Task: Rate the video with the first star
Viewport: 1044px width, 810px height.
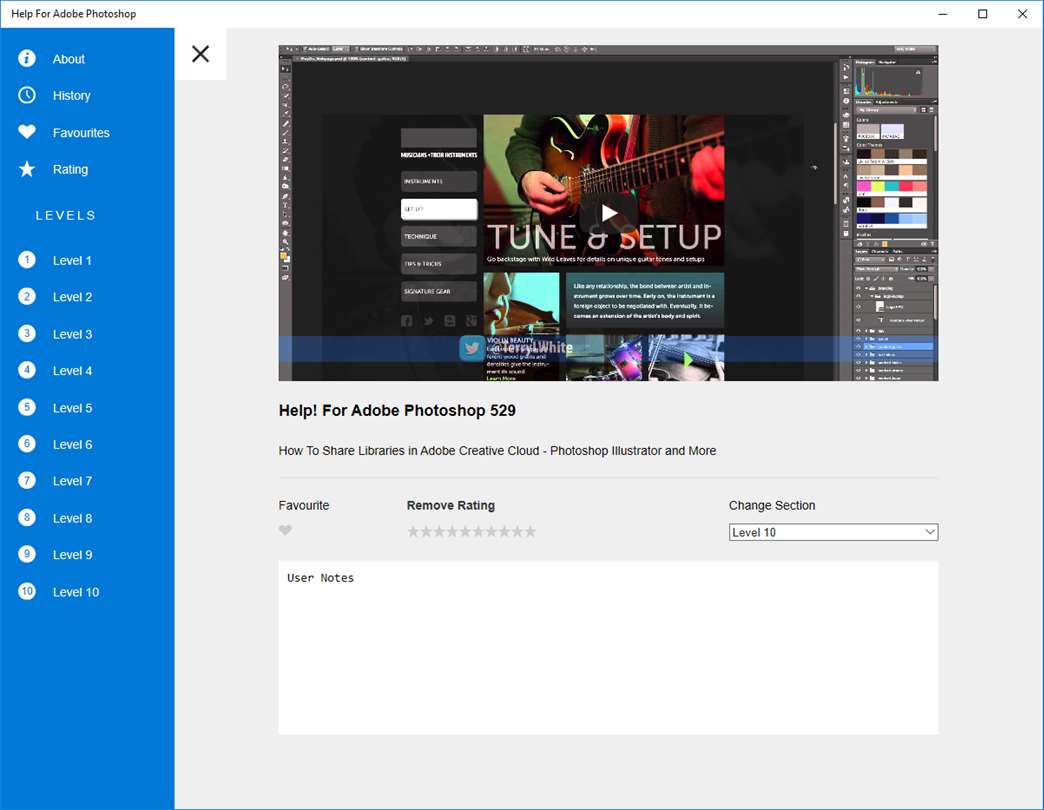Action: [x=413, y=532]
